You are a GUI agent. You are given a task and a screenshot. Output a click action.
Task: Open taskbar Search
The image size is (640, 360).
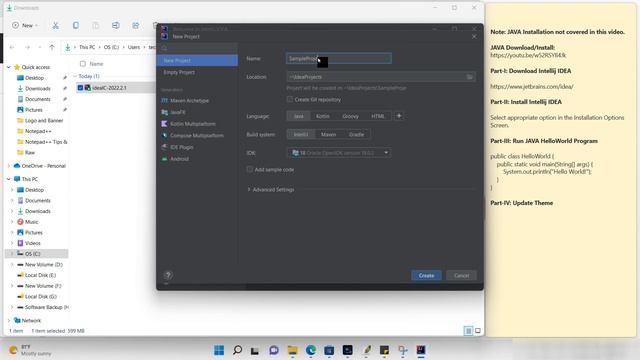237,350
